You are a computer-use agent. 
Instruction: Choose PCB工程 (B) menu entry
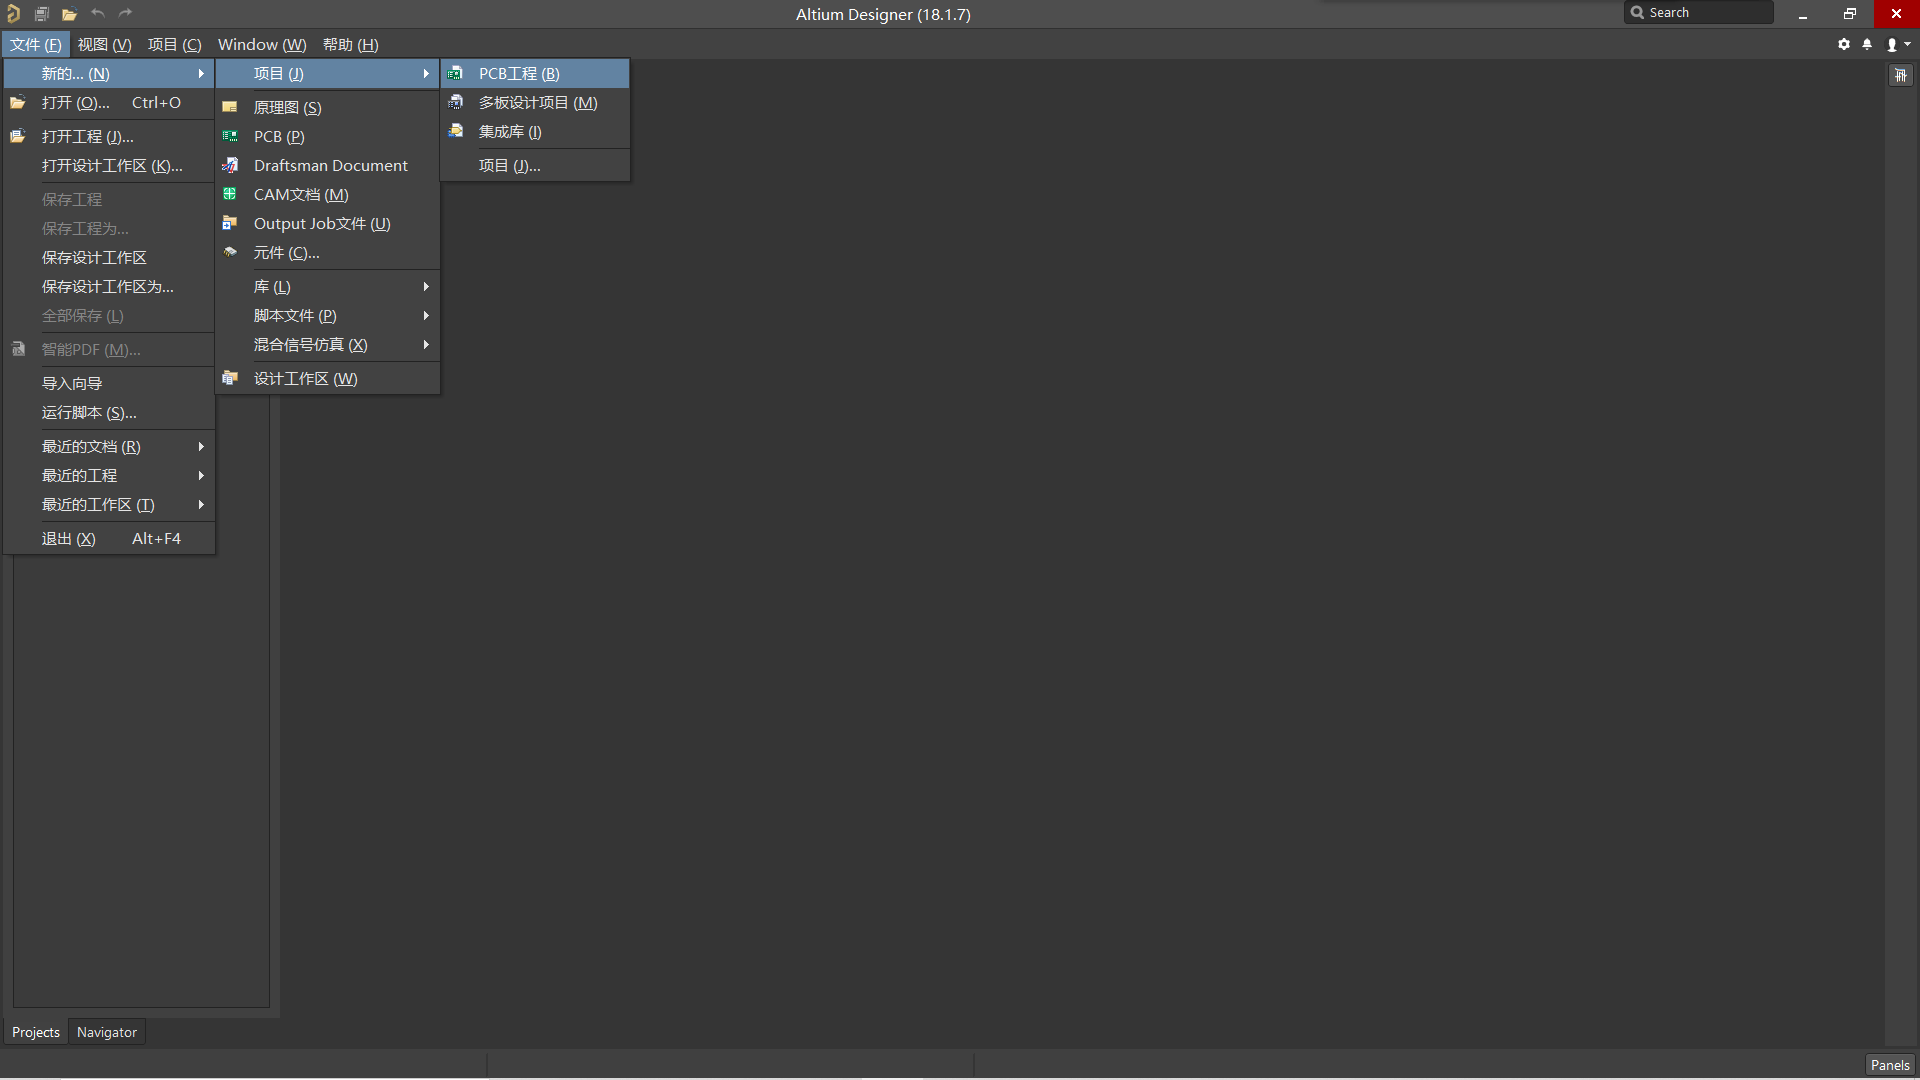pyautogui.click(x=535, y=73)
